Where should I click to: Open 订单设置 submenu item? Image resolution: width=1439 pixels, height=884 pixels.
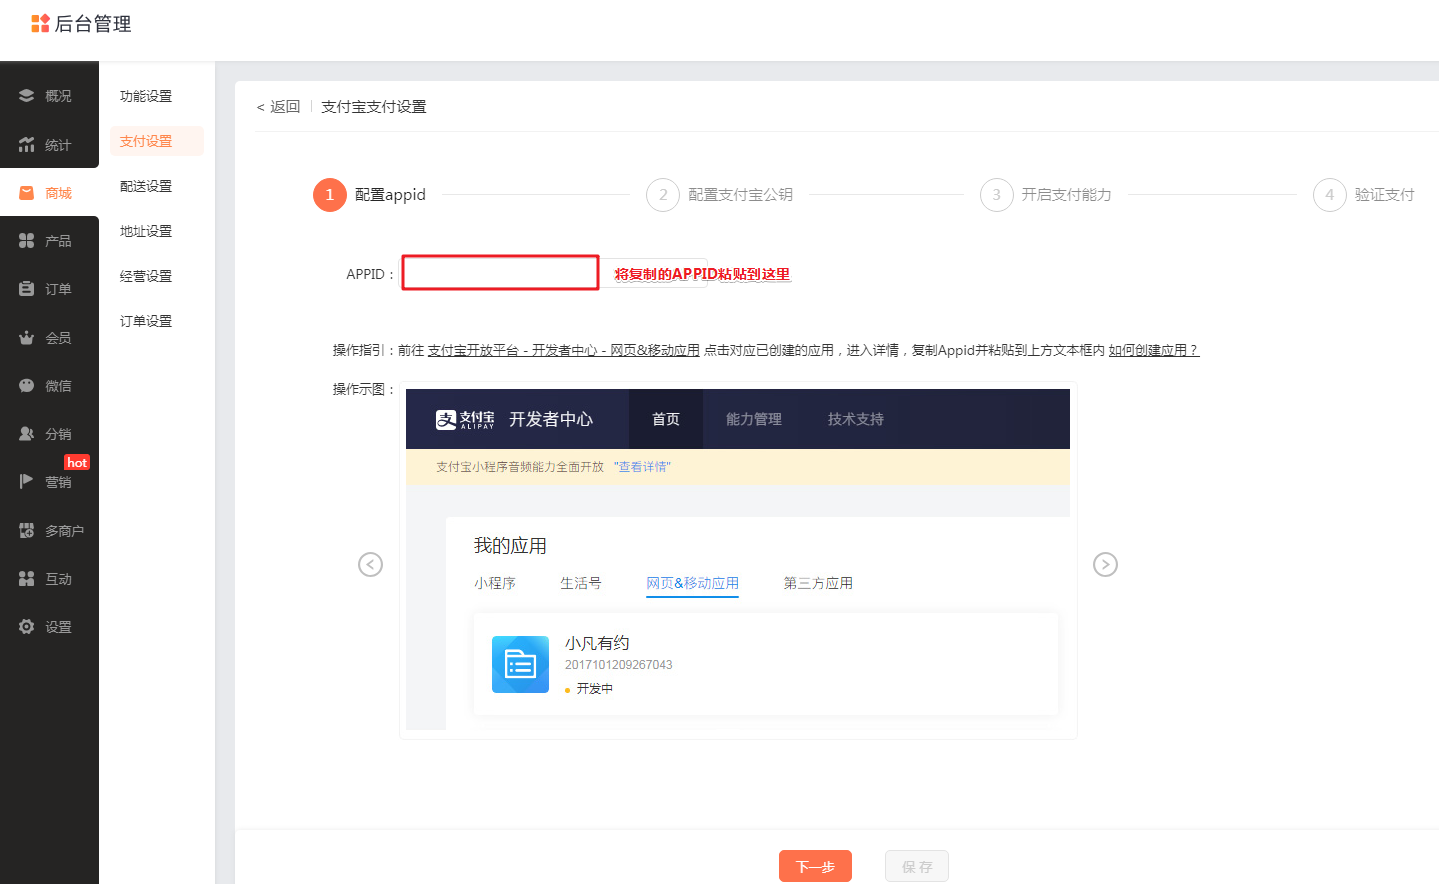click(x=146, y=321)
